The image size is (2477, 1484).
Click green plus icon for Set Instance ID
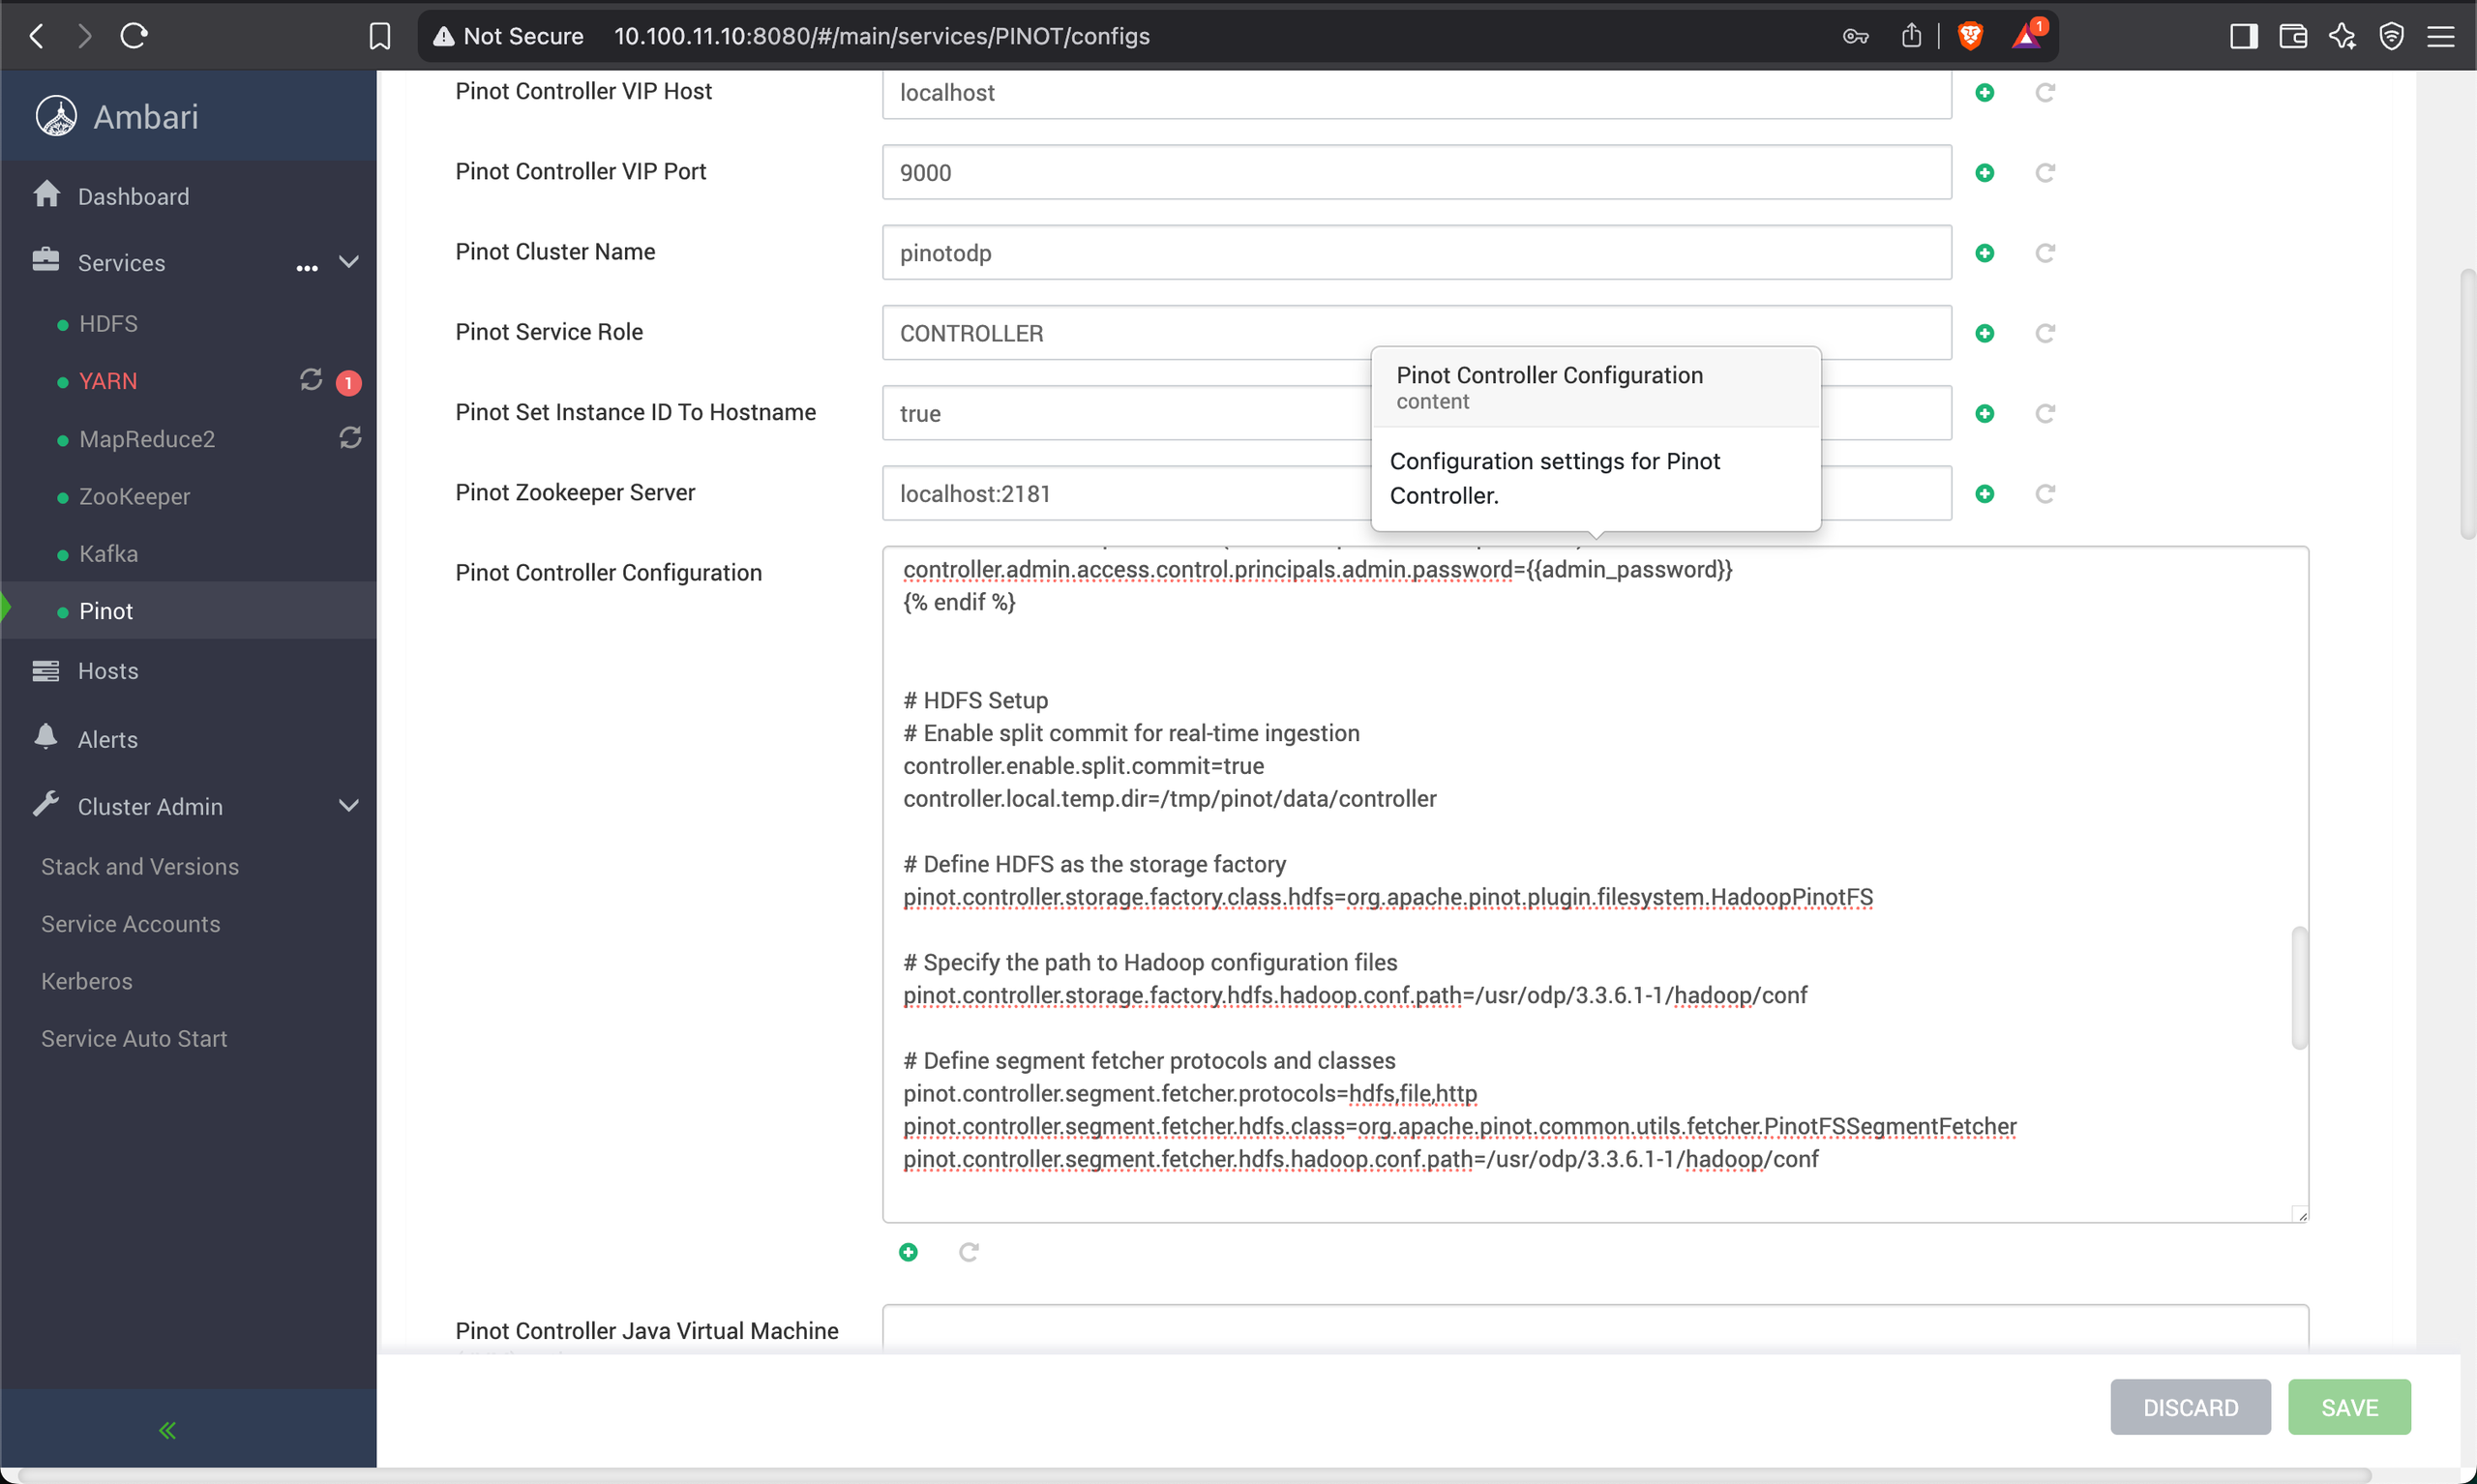point(1985,413)
